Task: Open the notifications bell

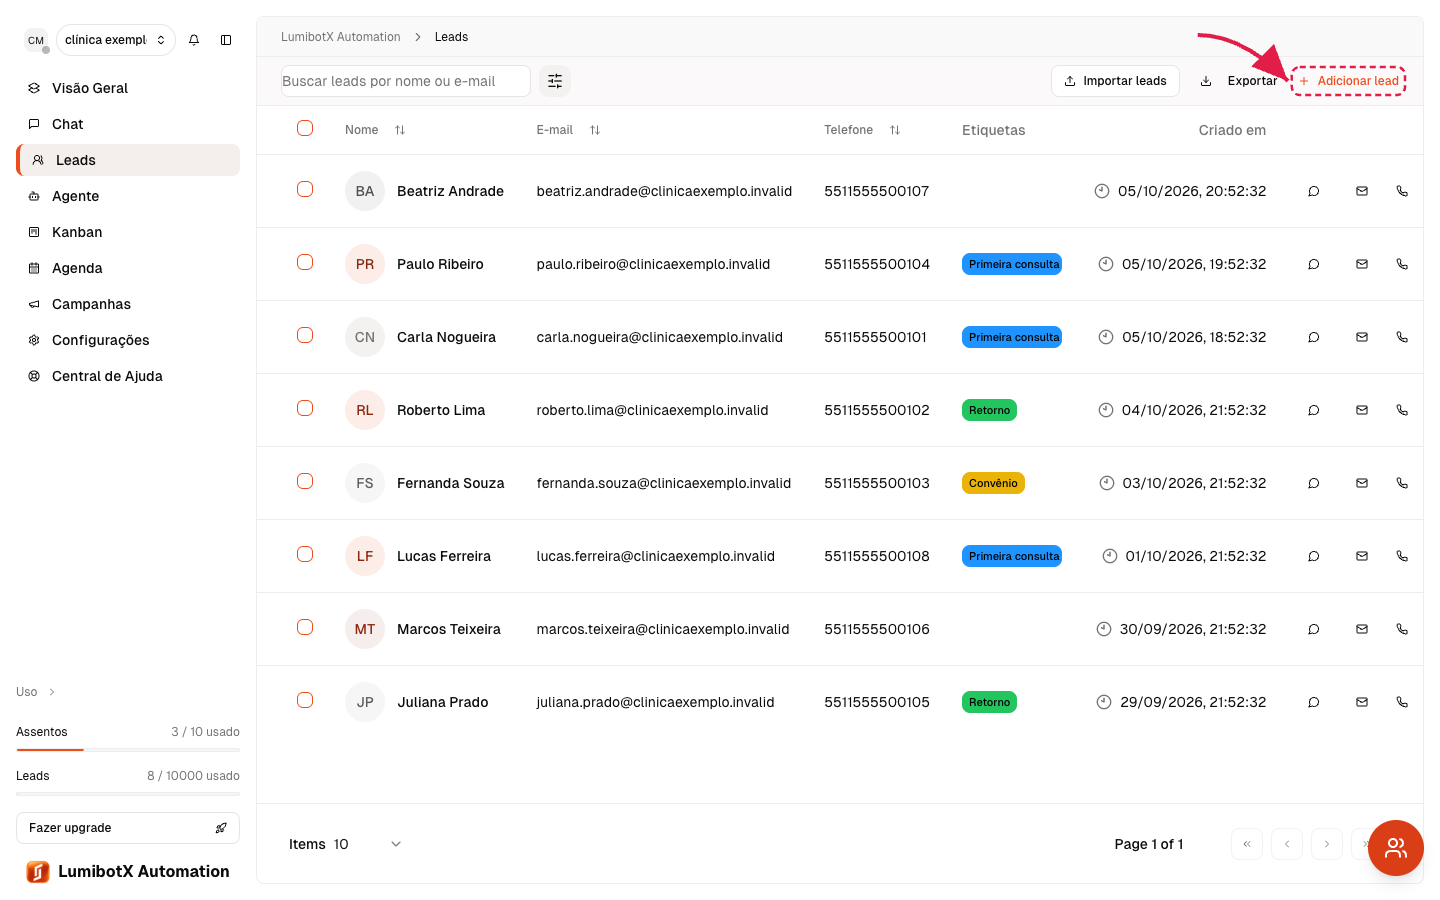Action: click(x=194, y=40)
